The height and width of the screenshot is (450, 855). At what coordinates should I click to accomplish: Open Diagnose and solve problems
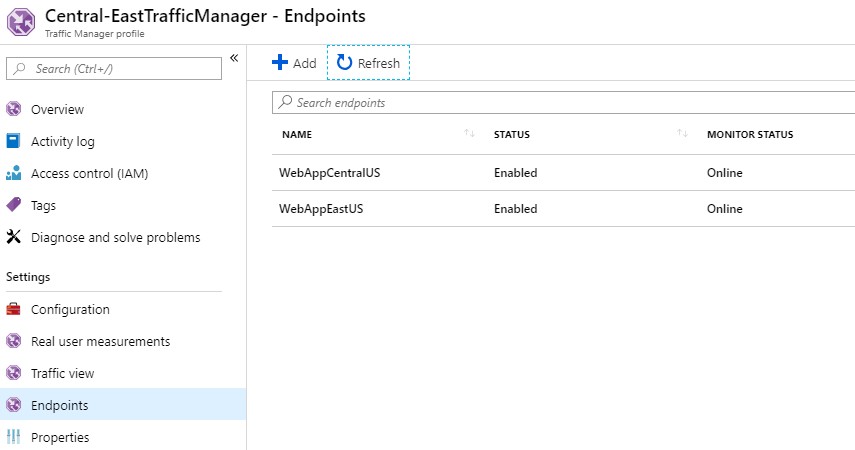point(116,237)
